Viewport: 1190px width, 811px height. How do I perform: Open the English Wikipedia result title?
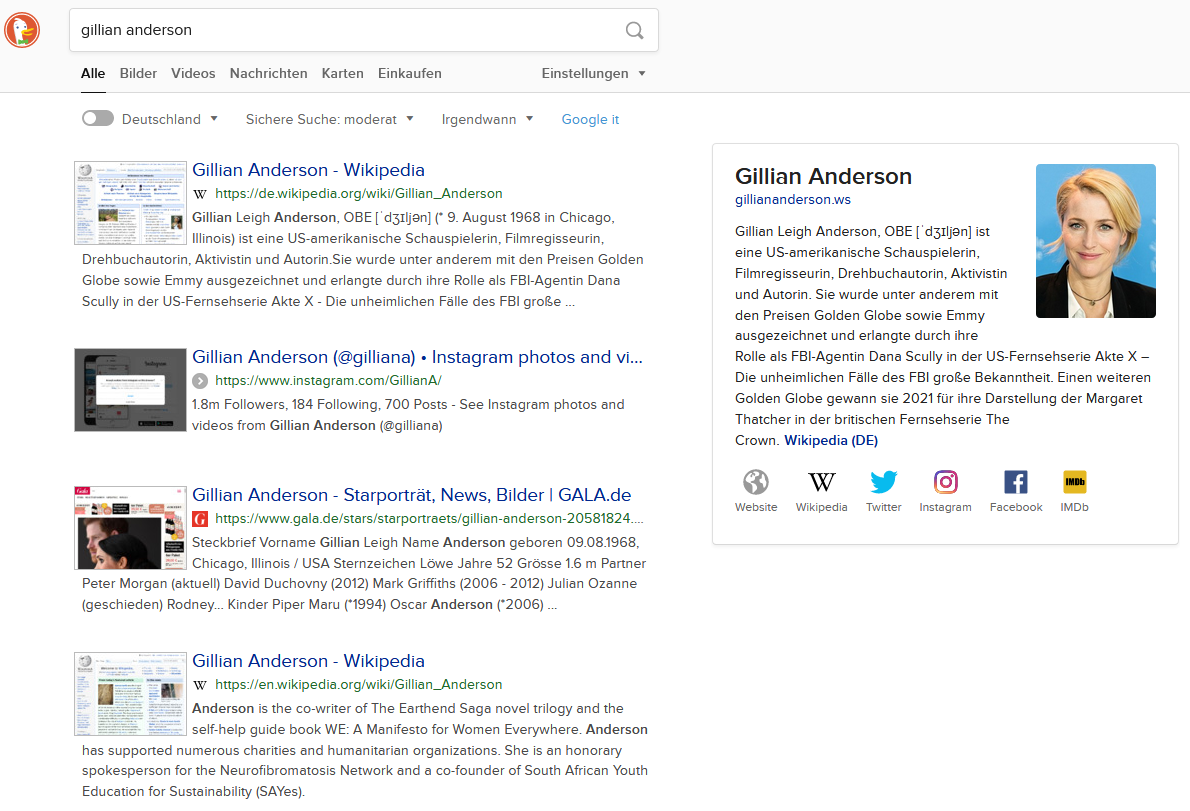308,661
